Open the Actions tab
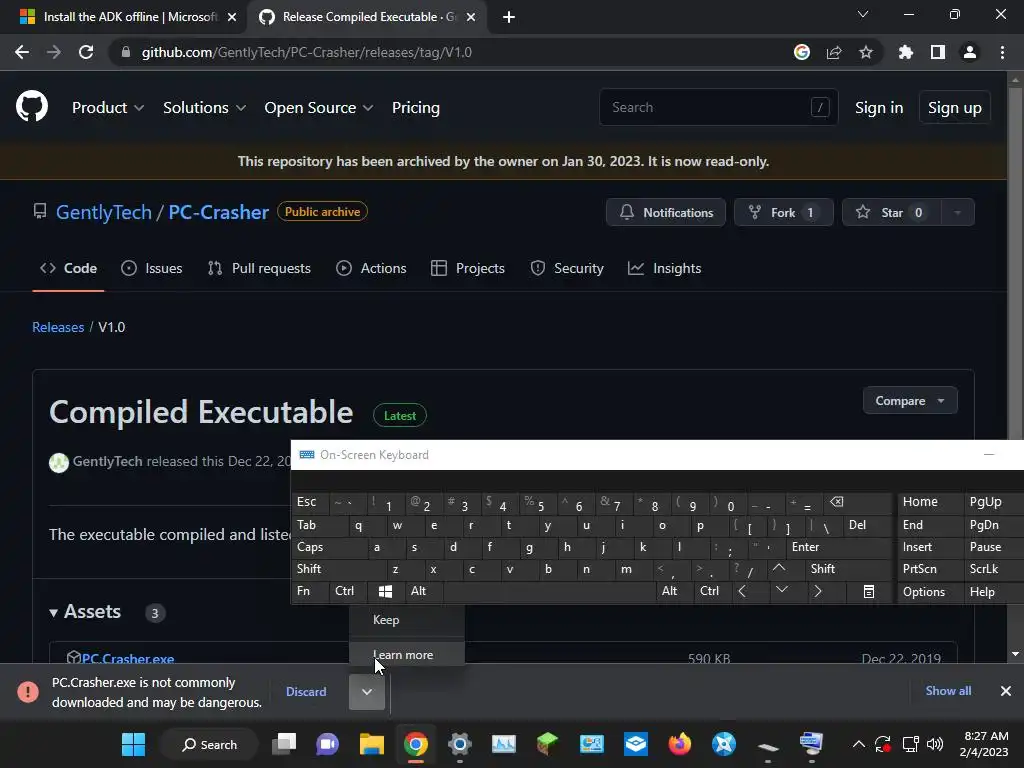 pos(372,268)
